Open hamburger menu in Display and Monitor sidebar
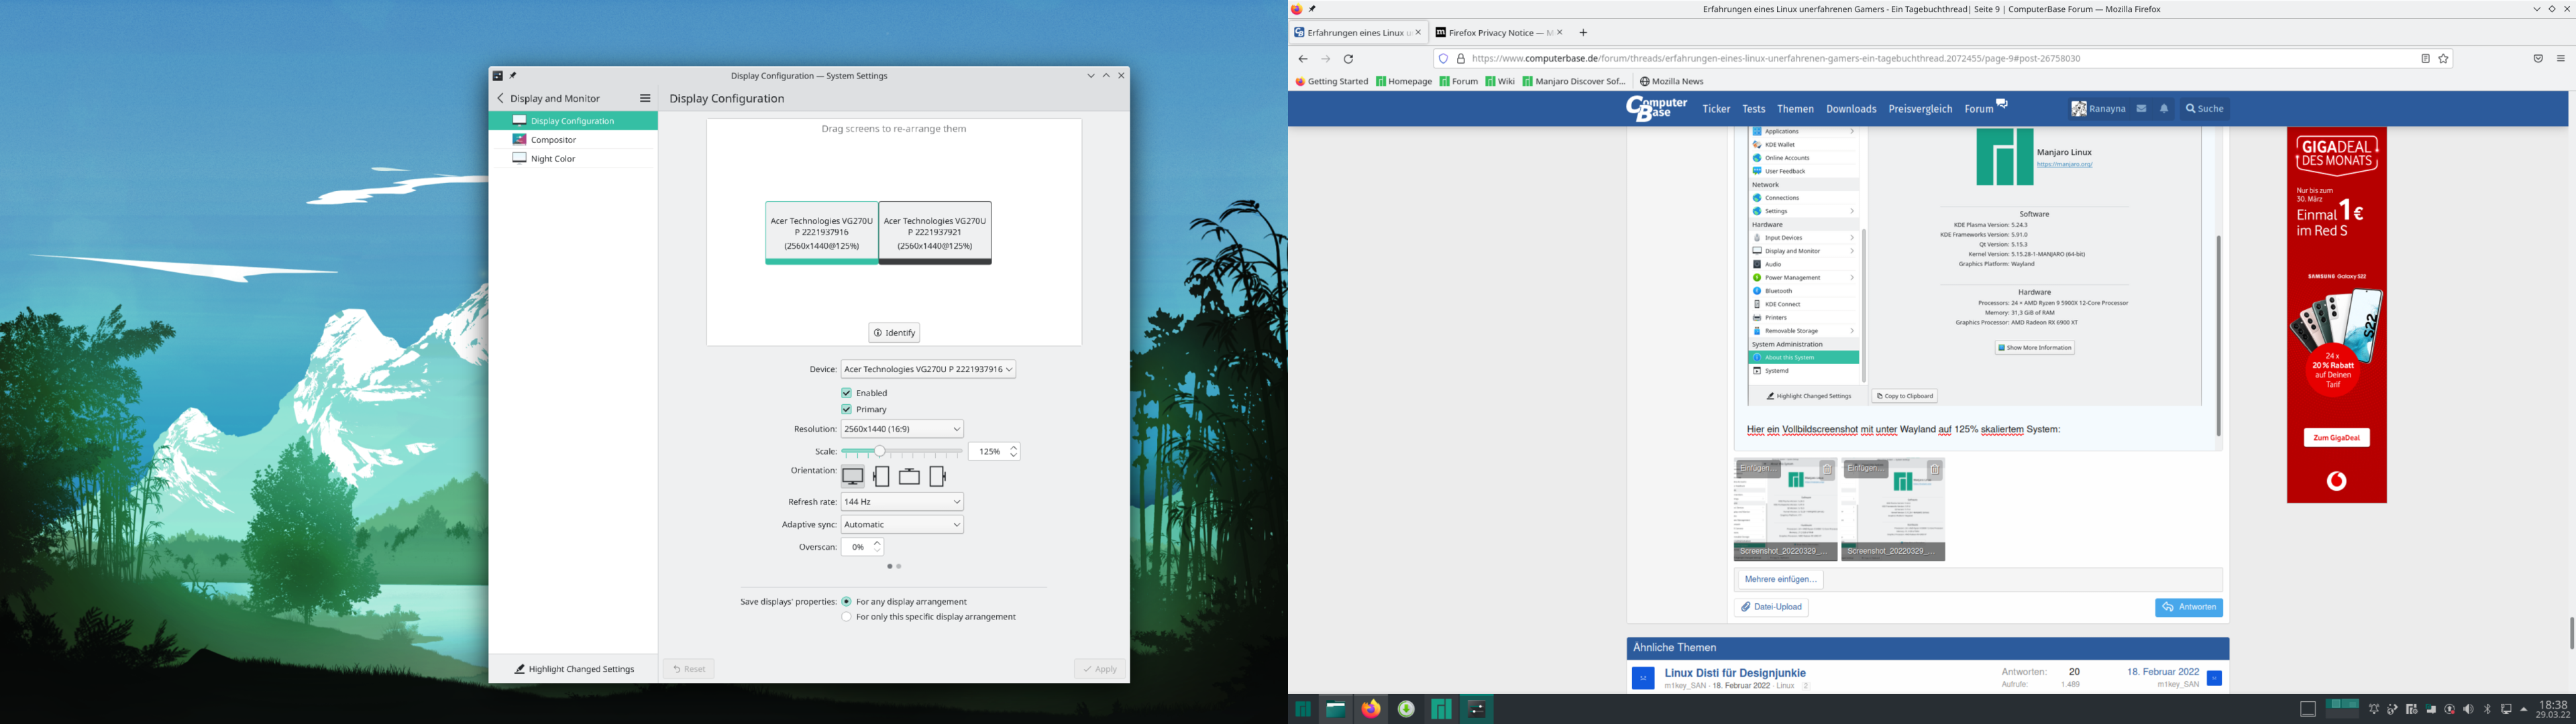This screenshot has height=724, width=2576. click(x=645, y=98)
